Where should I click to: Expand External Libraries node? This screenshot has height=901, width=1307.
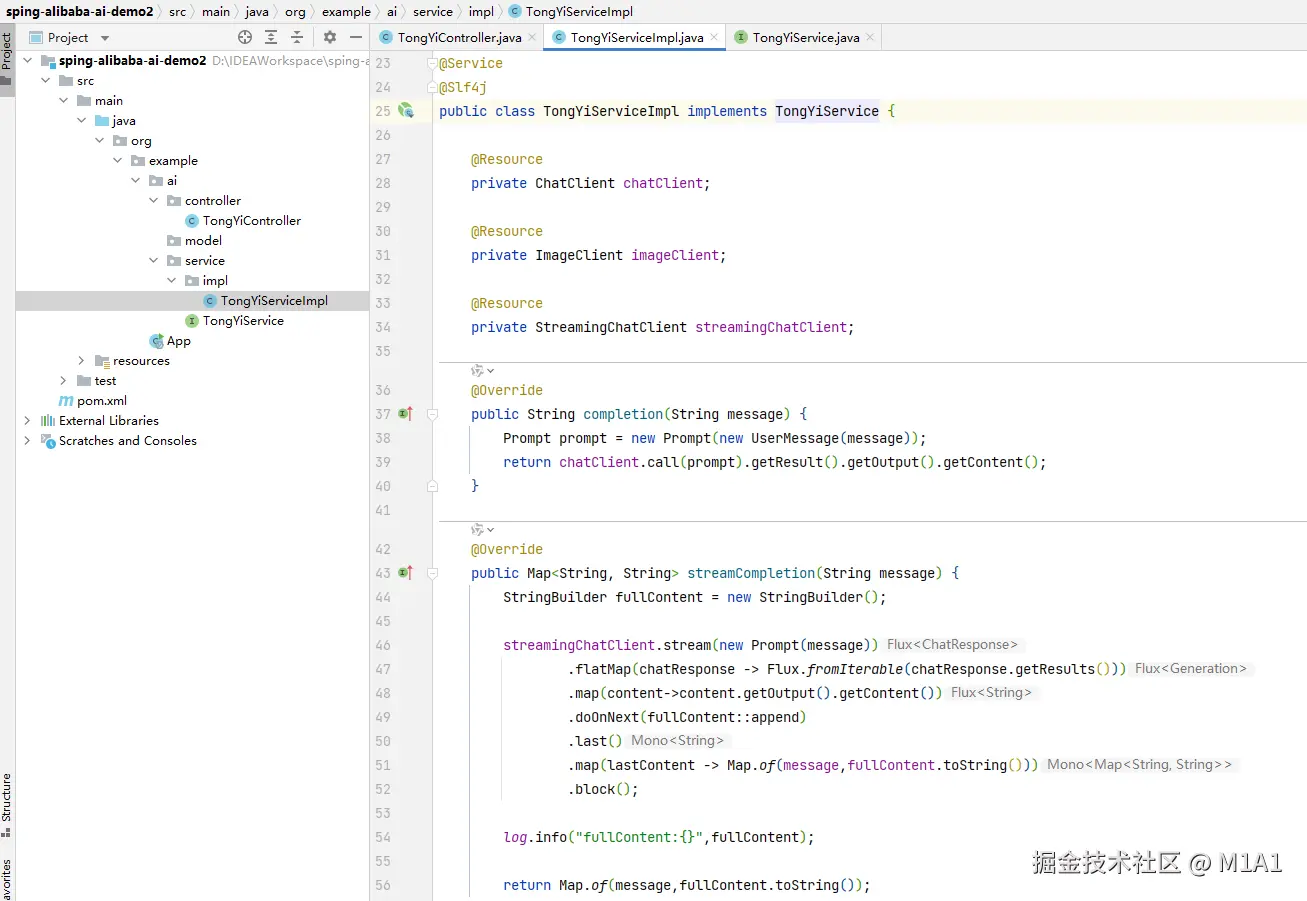[x=27, y=421]
